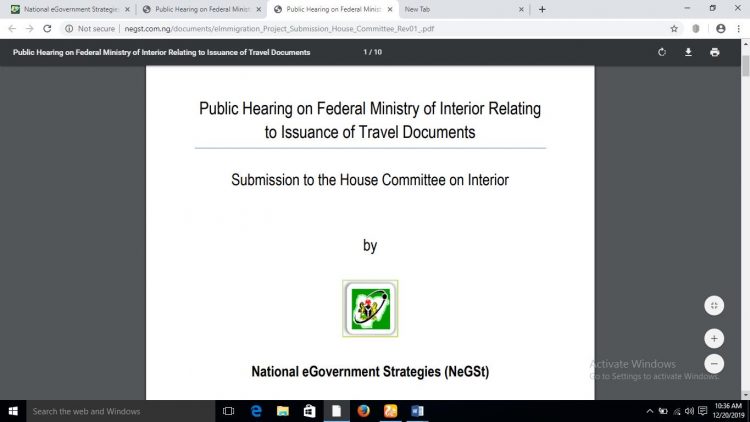Click the NeGSt logo in document
Image resolution: width=750 pixels, height=422 pixels.
370,309
